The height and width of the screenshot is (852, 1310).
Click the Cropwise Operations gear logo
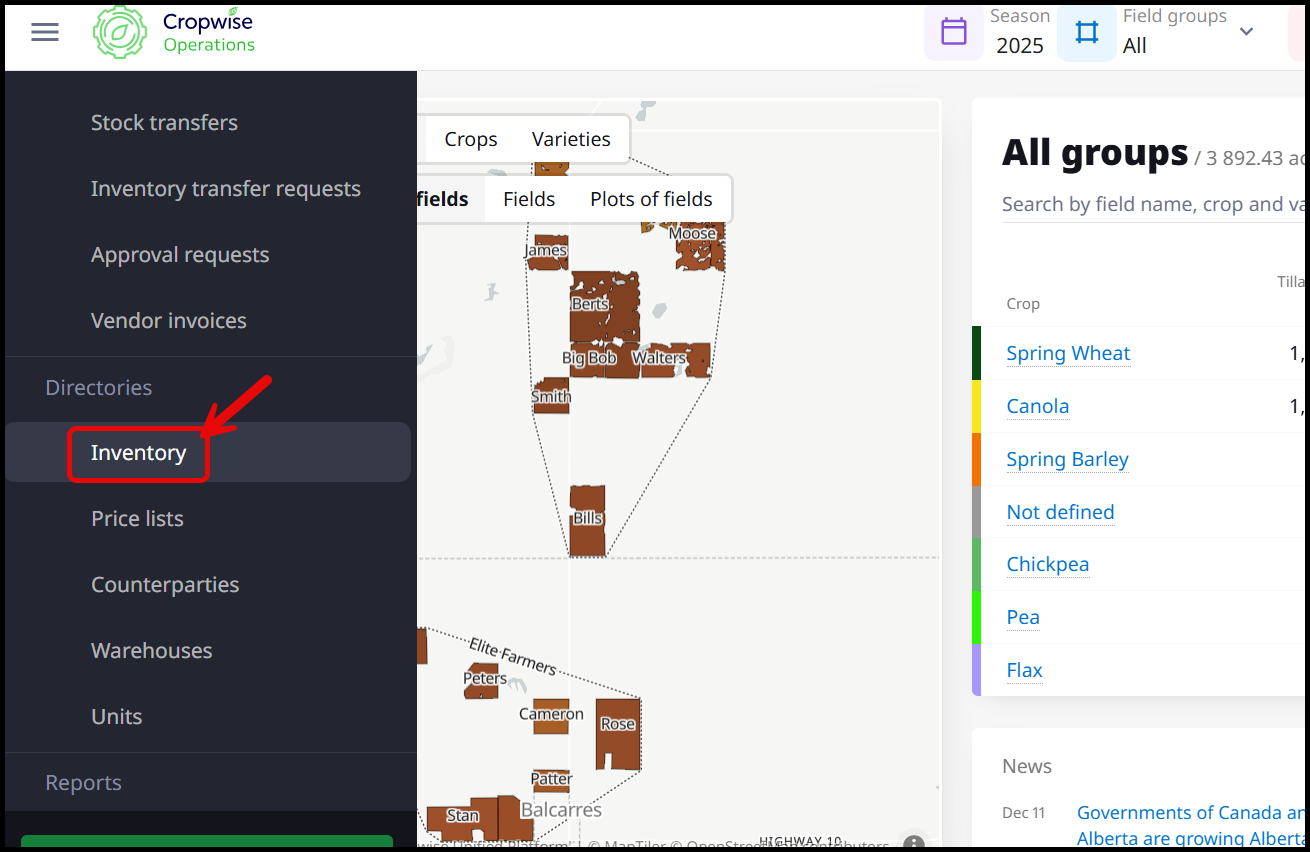pyautogui.click(x=120, y=33)
